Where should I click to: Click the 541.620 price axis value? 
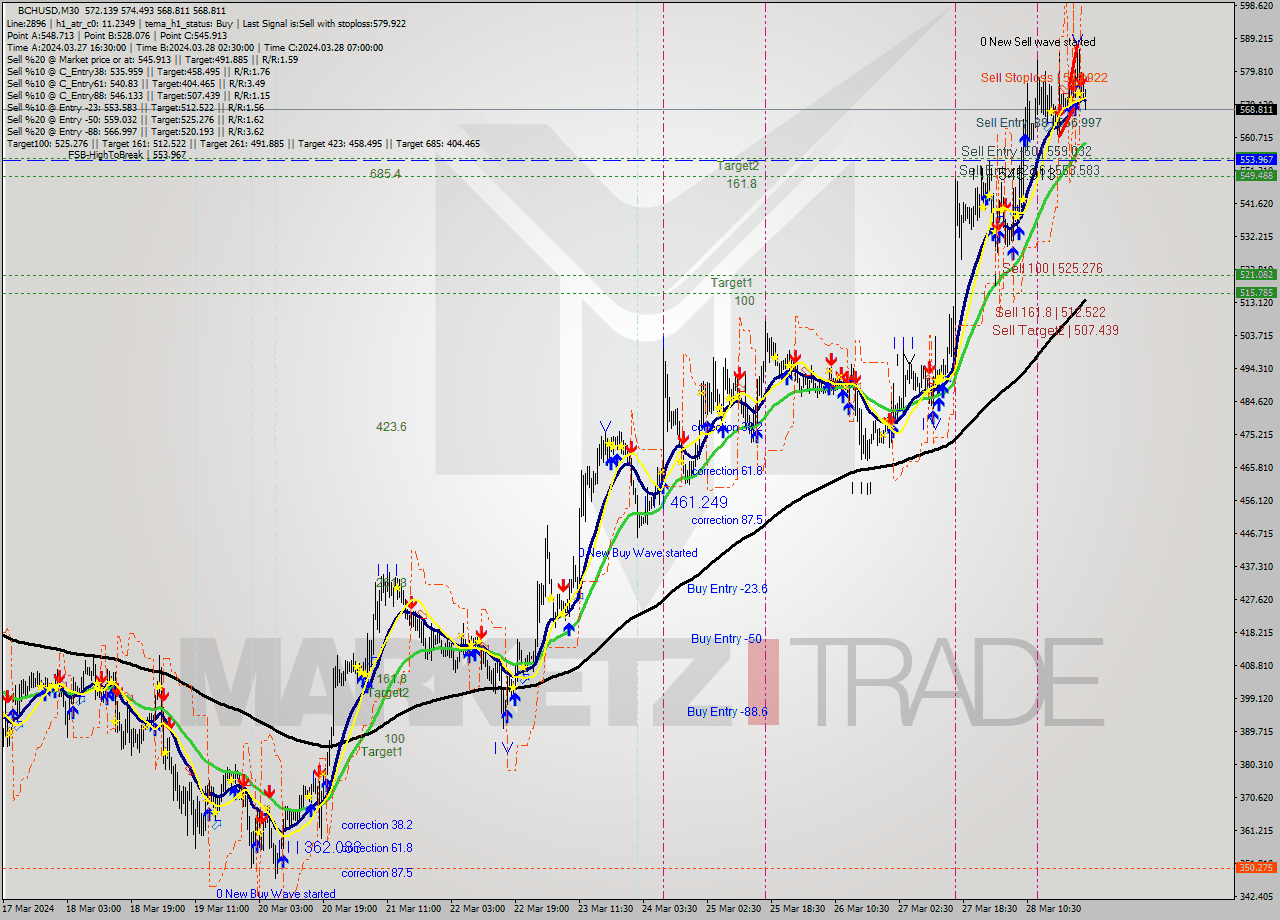pos(1257,203)
